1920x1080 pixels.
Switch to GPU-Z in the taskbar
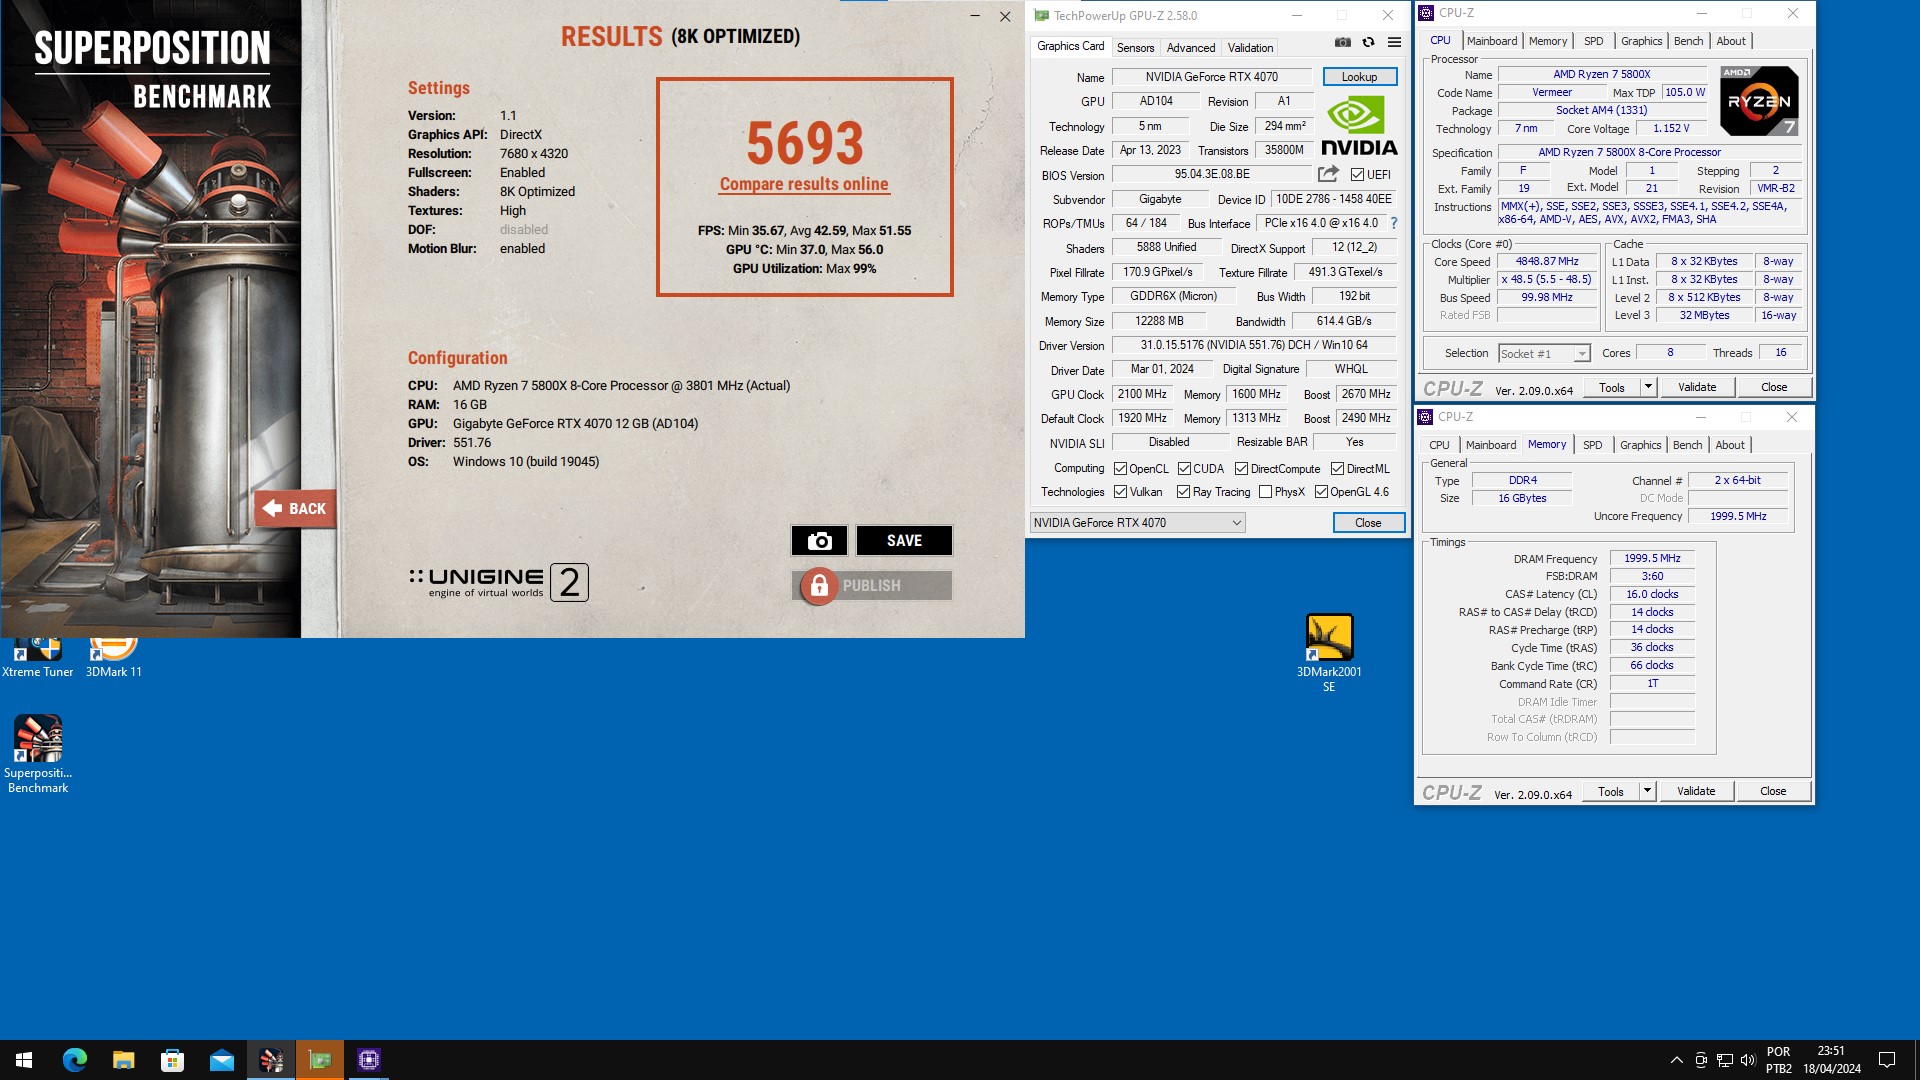tap(320, 1060)
